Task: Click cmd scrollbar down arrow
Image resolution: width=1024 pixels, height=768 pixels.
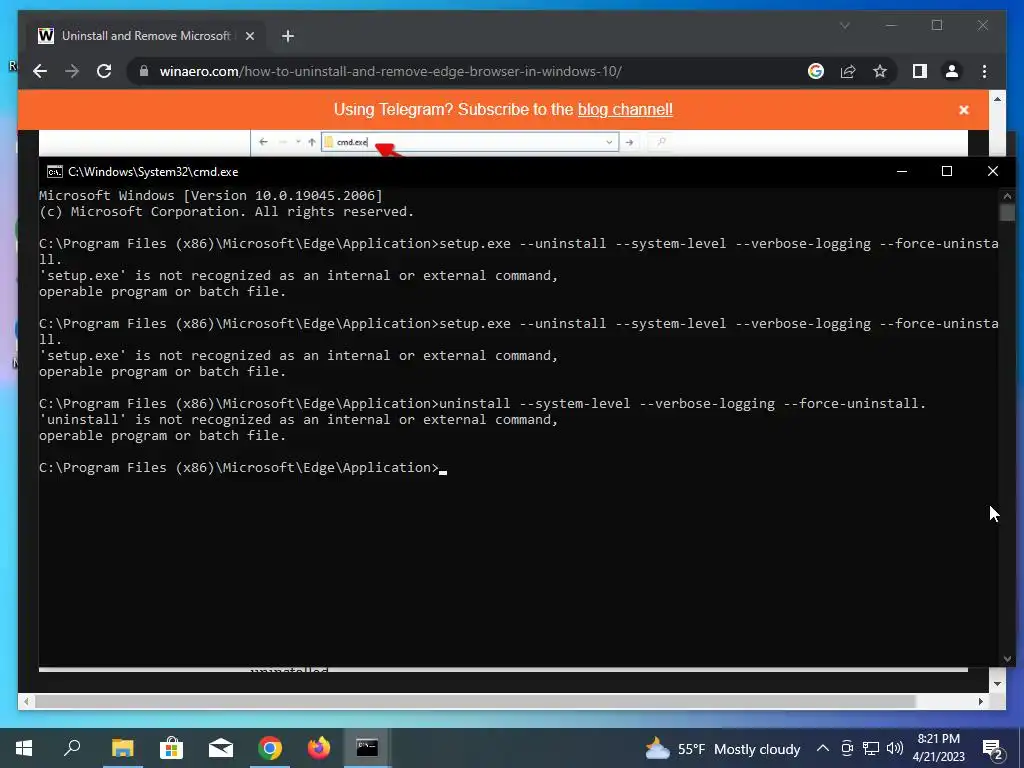Action: (x=1006, y=658)
